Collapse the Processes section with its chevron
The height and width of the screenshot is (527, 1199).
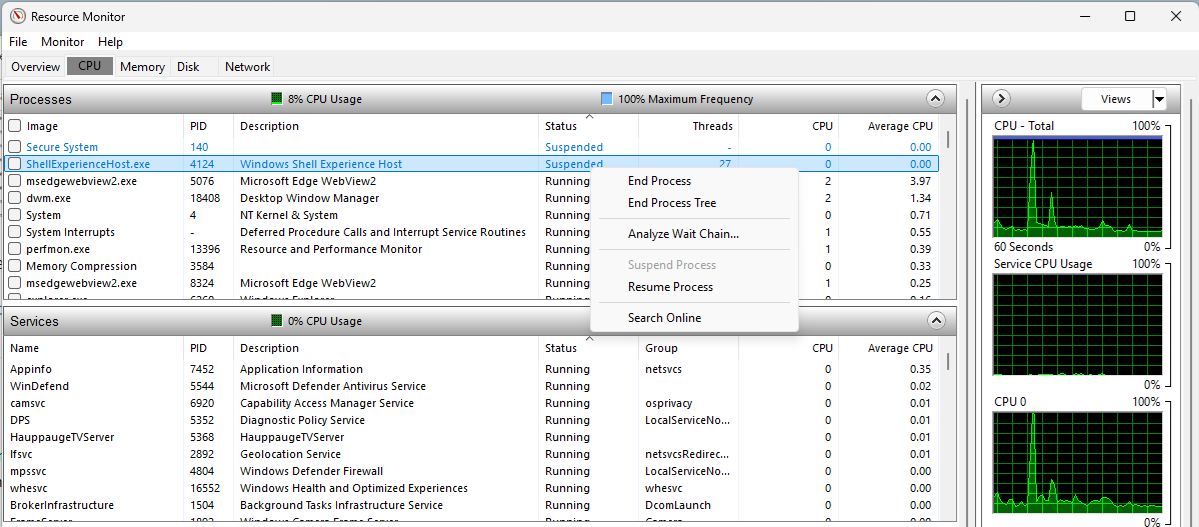[x=934, y=99]
